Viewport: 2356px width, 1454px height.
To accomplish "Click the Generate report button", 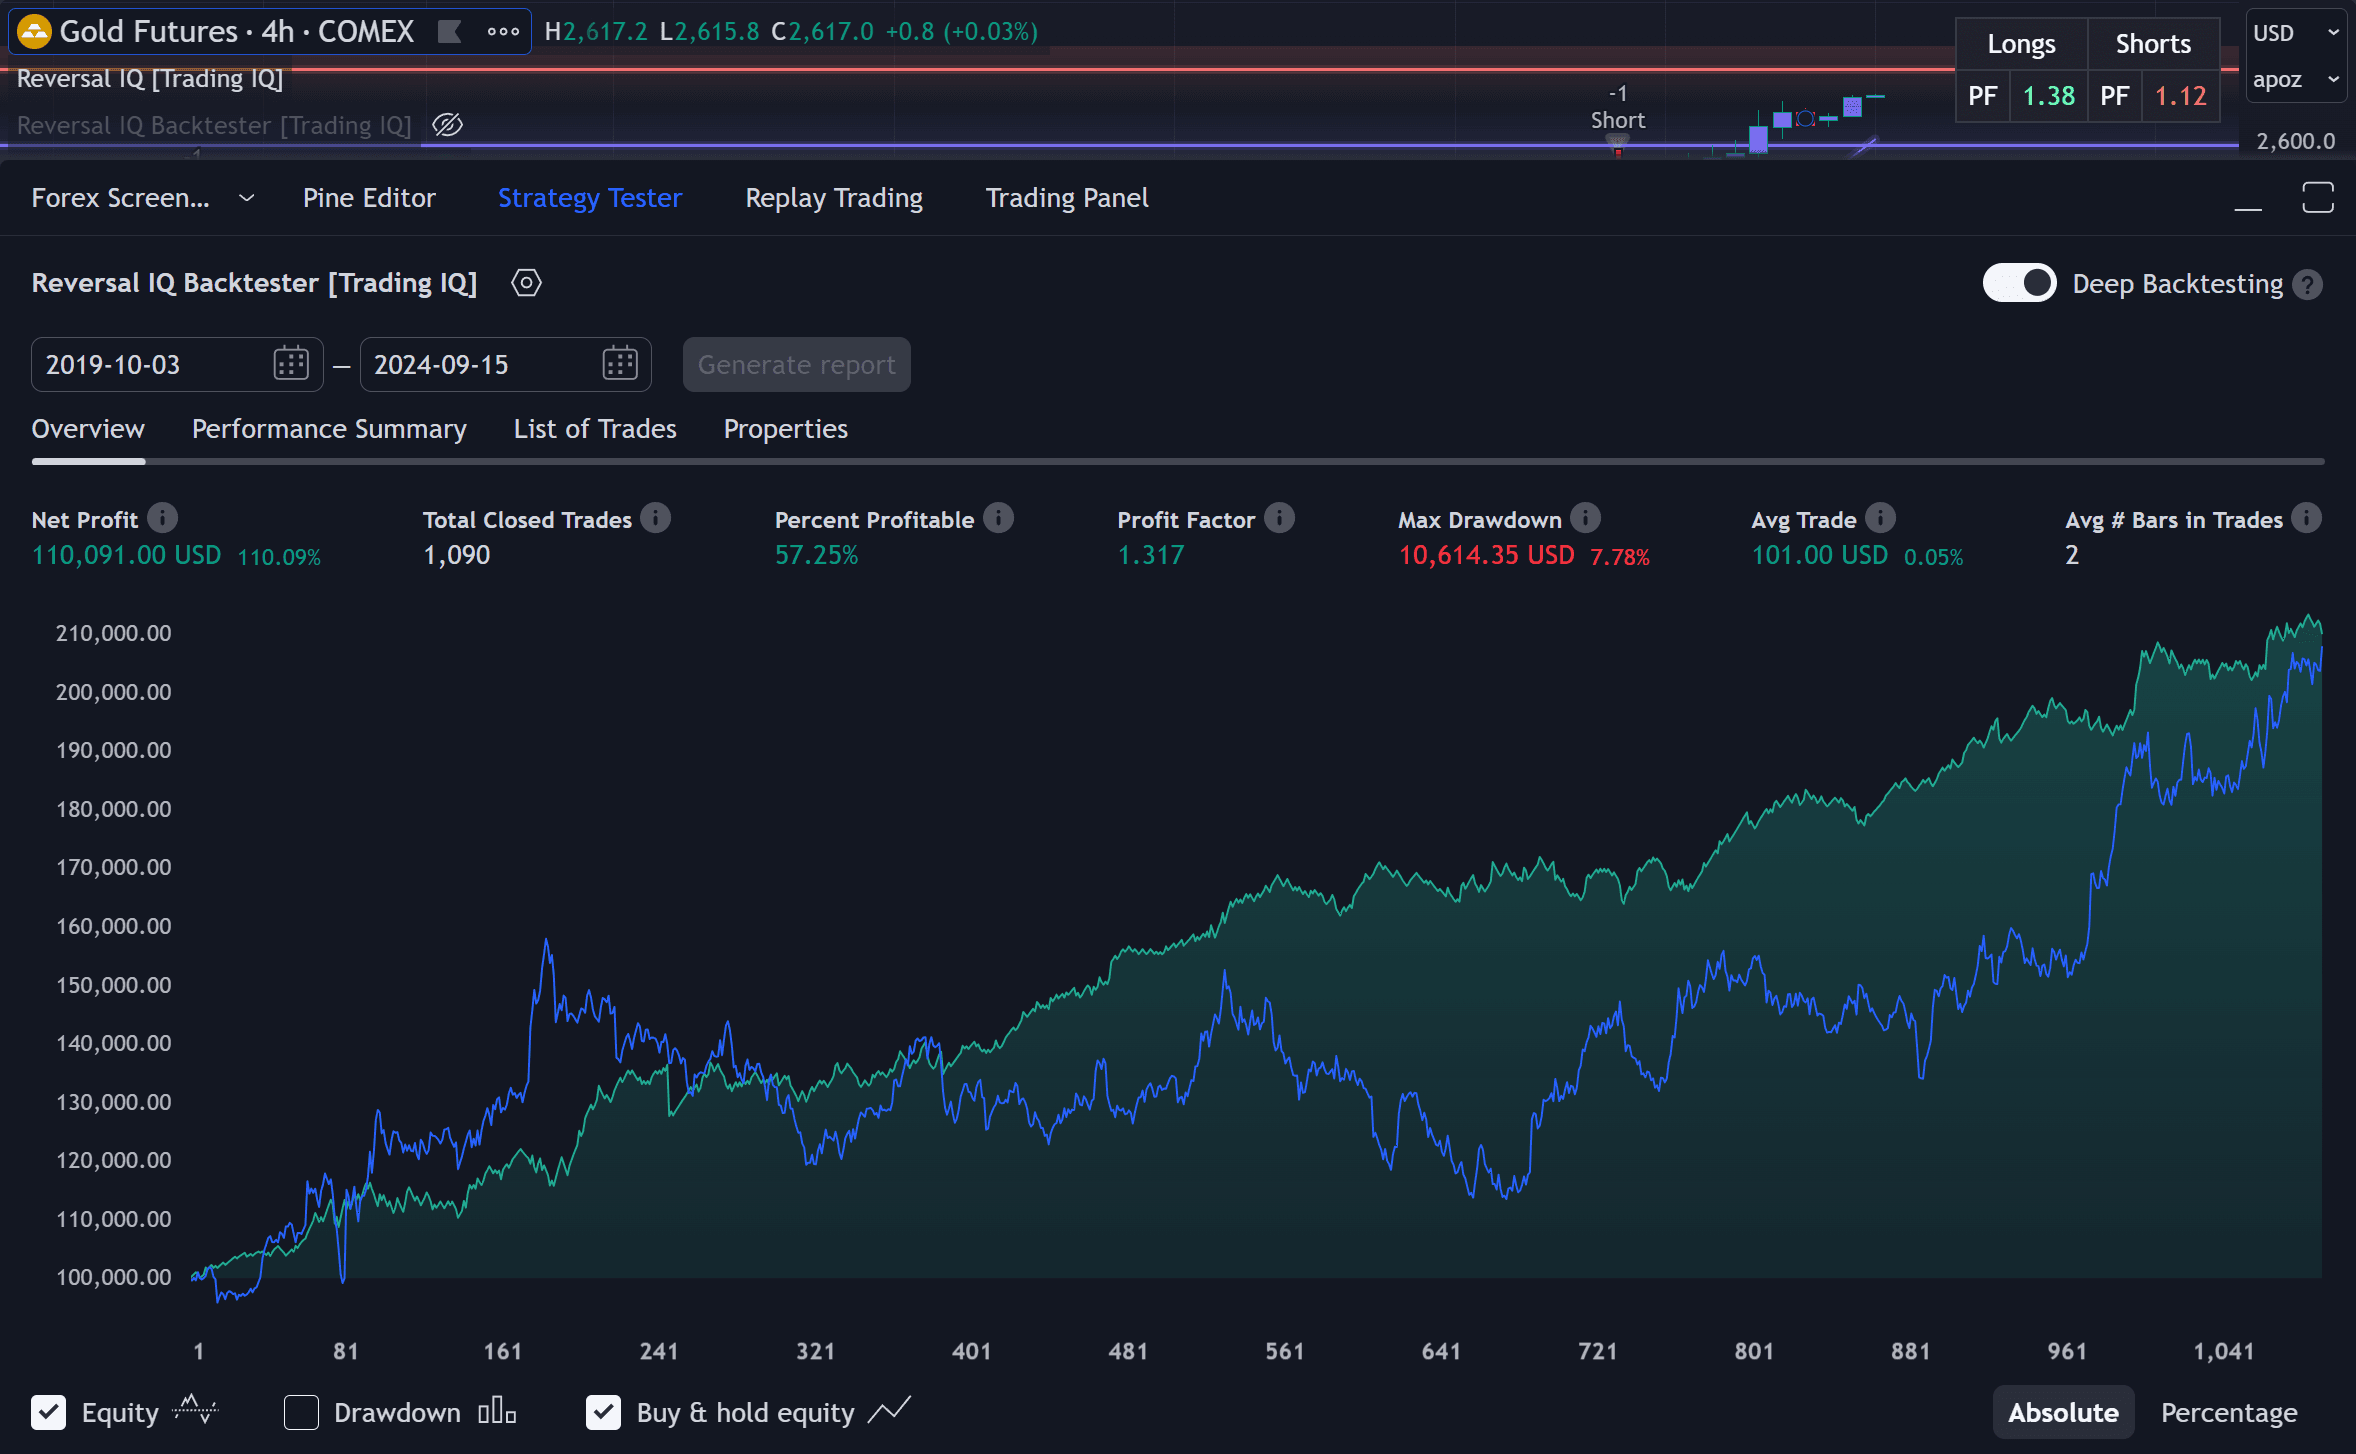I will click(796, 364).
